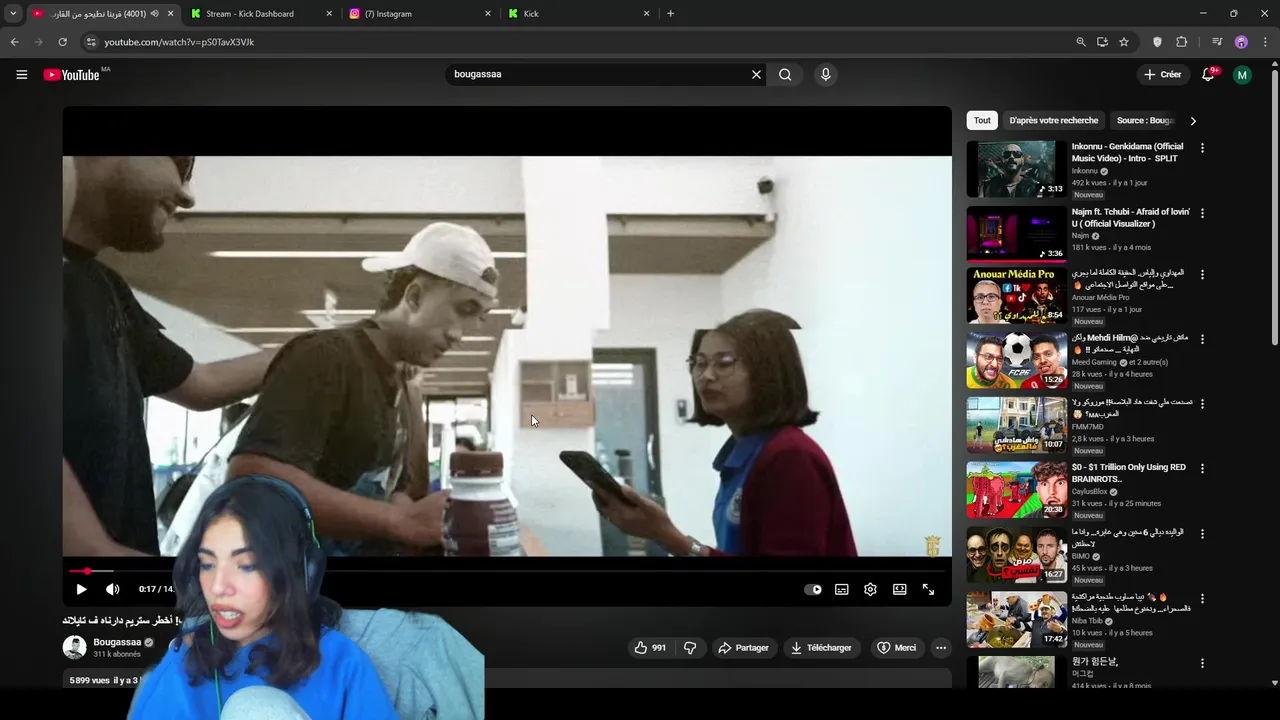Go back to the previous page
The image size is (1280, 720).
pos(15,42)
